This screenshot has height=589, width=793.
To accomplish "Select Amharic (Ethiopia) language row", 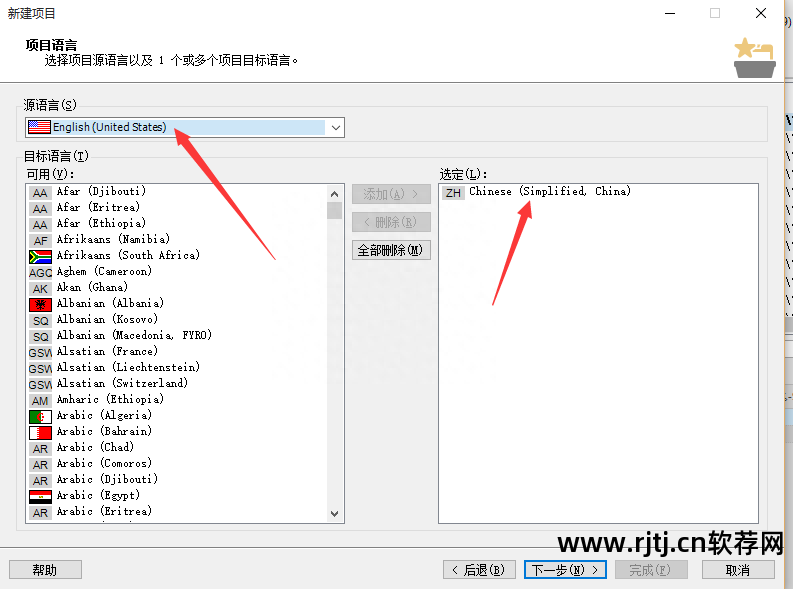I will tap(177, 399).
